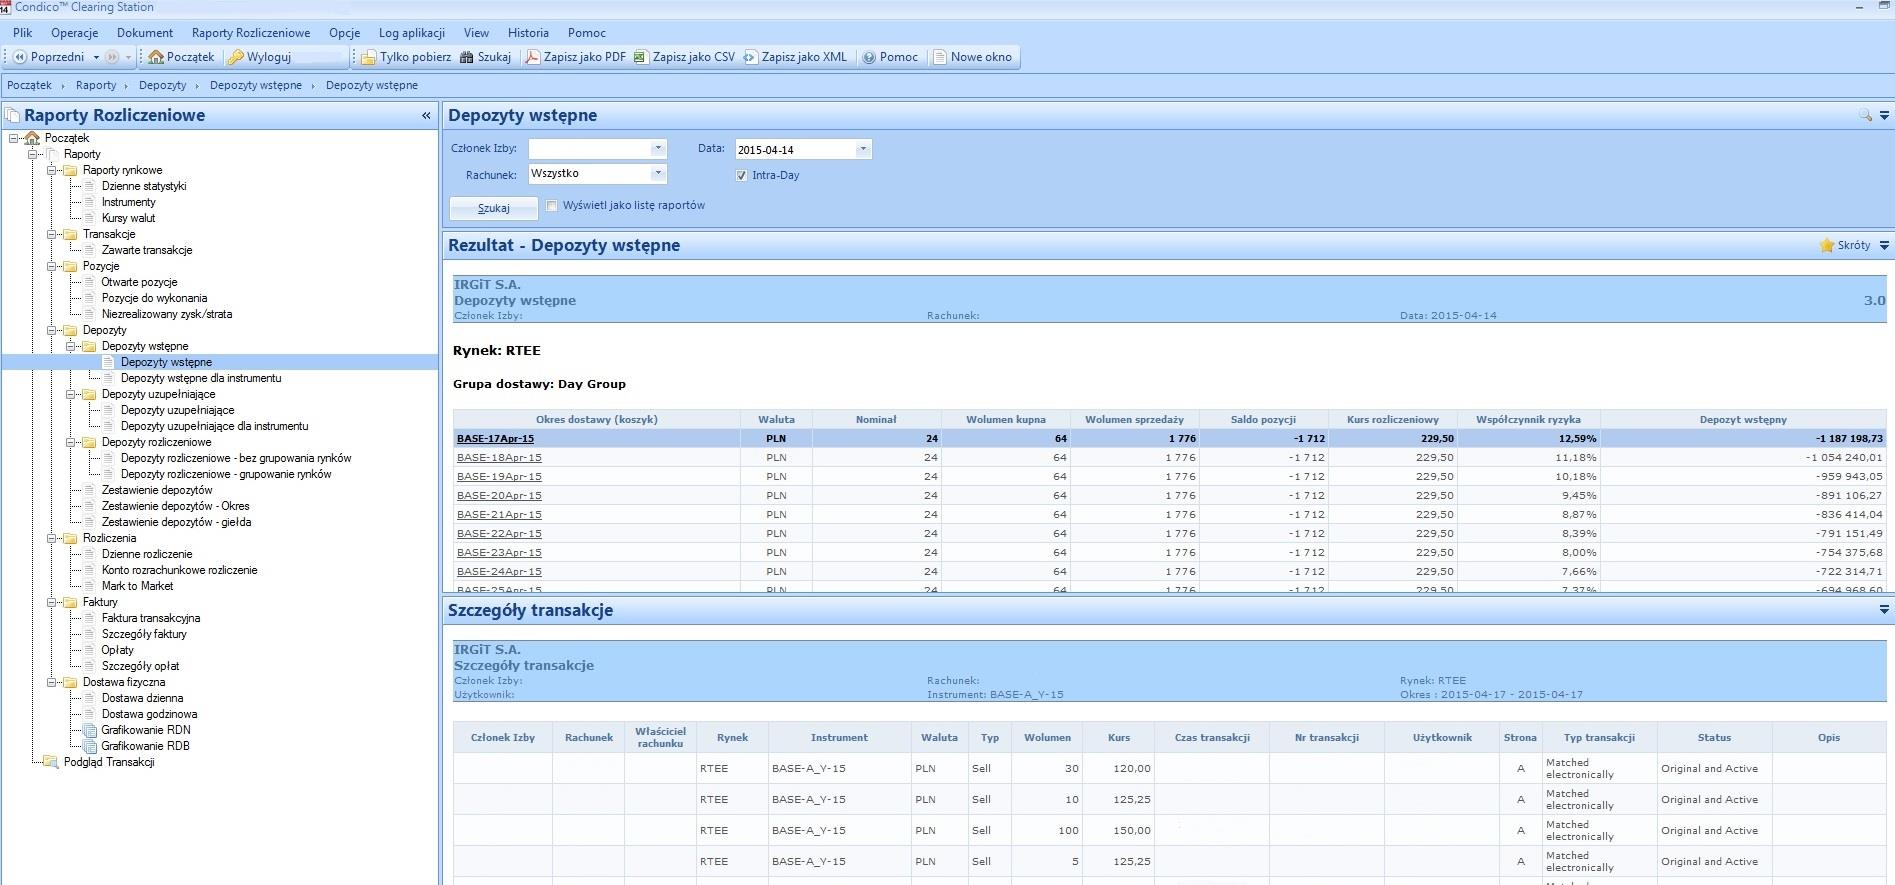Select Dzienne statystyki in the tree
This screenshot has width=1895, height=885.
point(144,186)
